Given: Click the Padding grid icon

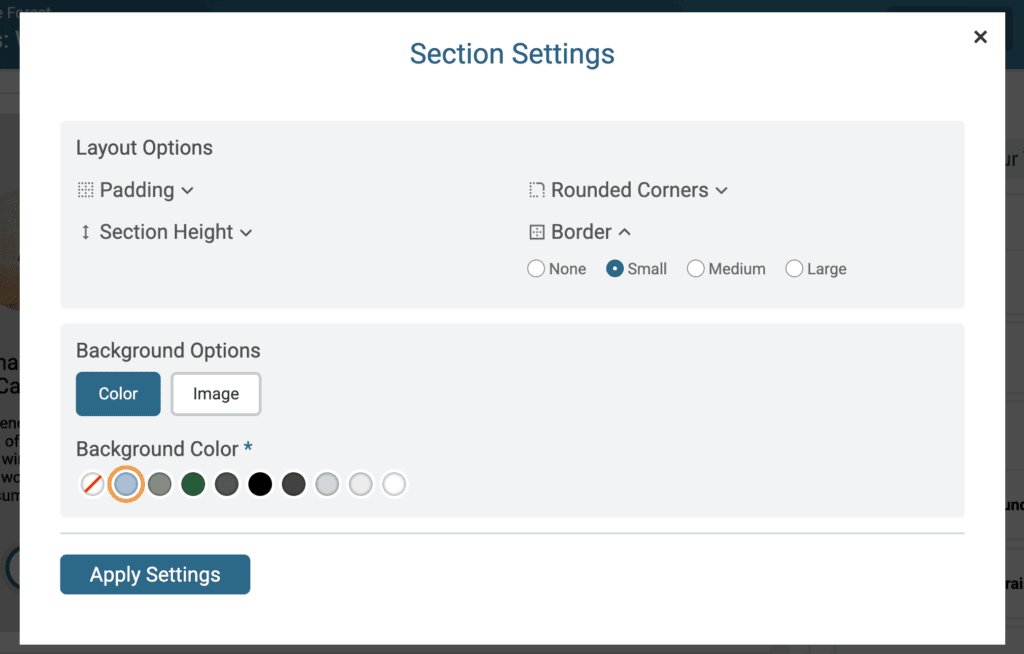Looking at the screenshot, I should pos(86,190).
